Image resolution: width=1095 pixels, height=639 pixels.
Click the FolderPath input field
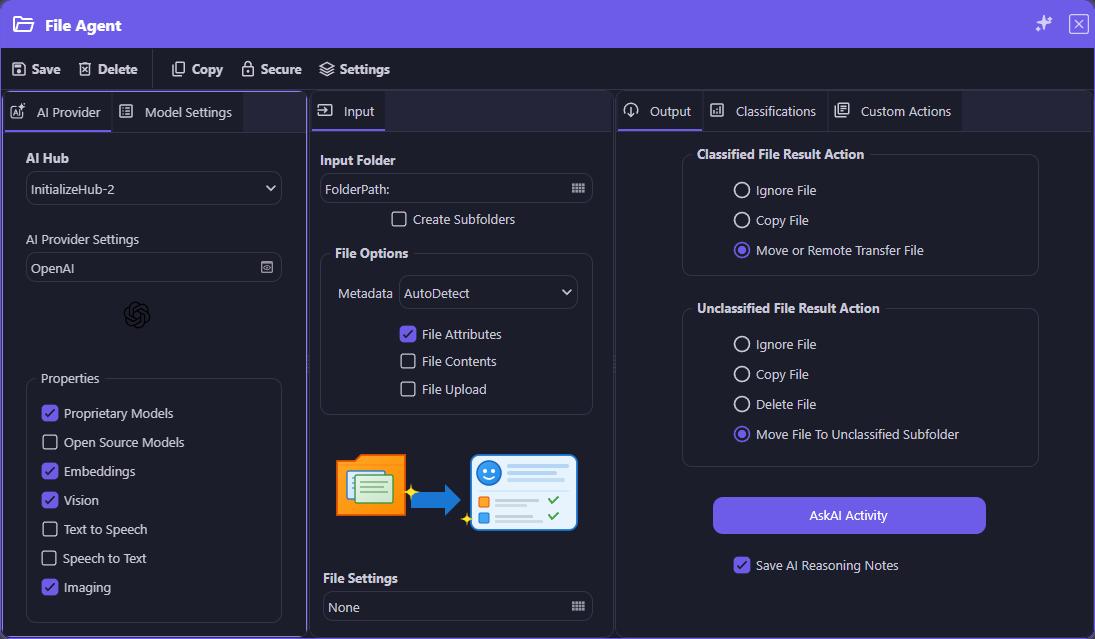(x=456, y=189)
